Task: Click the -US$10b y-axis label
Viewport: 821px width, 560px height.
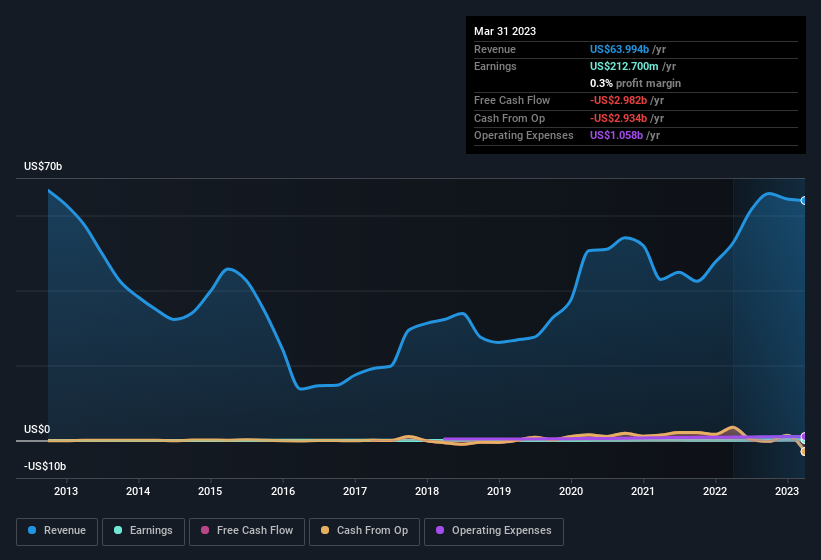Action: (x=45, y=466)
